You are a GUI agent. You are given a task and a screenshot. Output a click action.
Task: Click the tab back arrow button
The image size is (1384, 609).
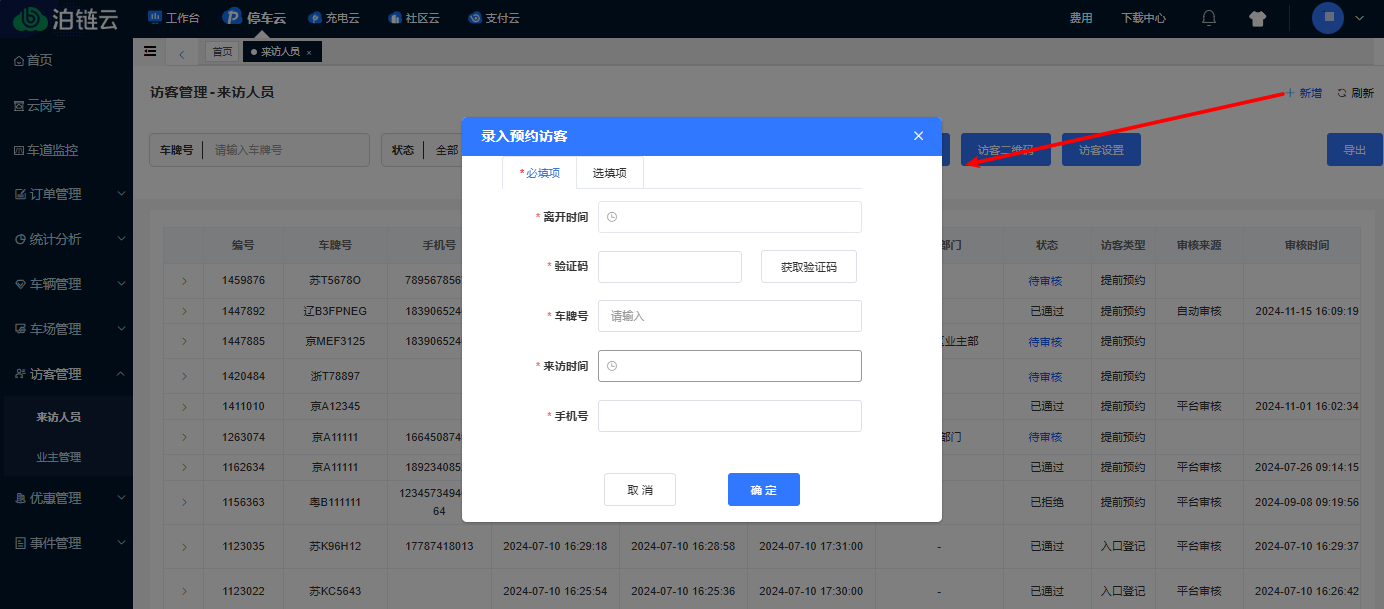click(x=181, y=52)
